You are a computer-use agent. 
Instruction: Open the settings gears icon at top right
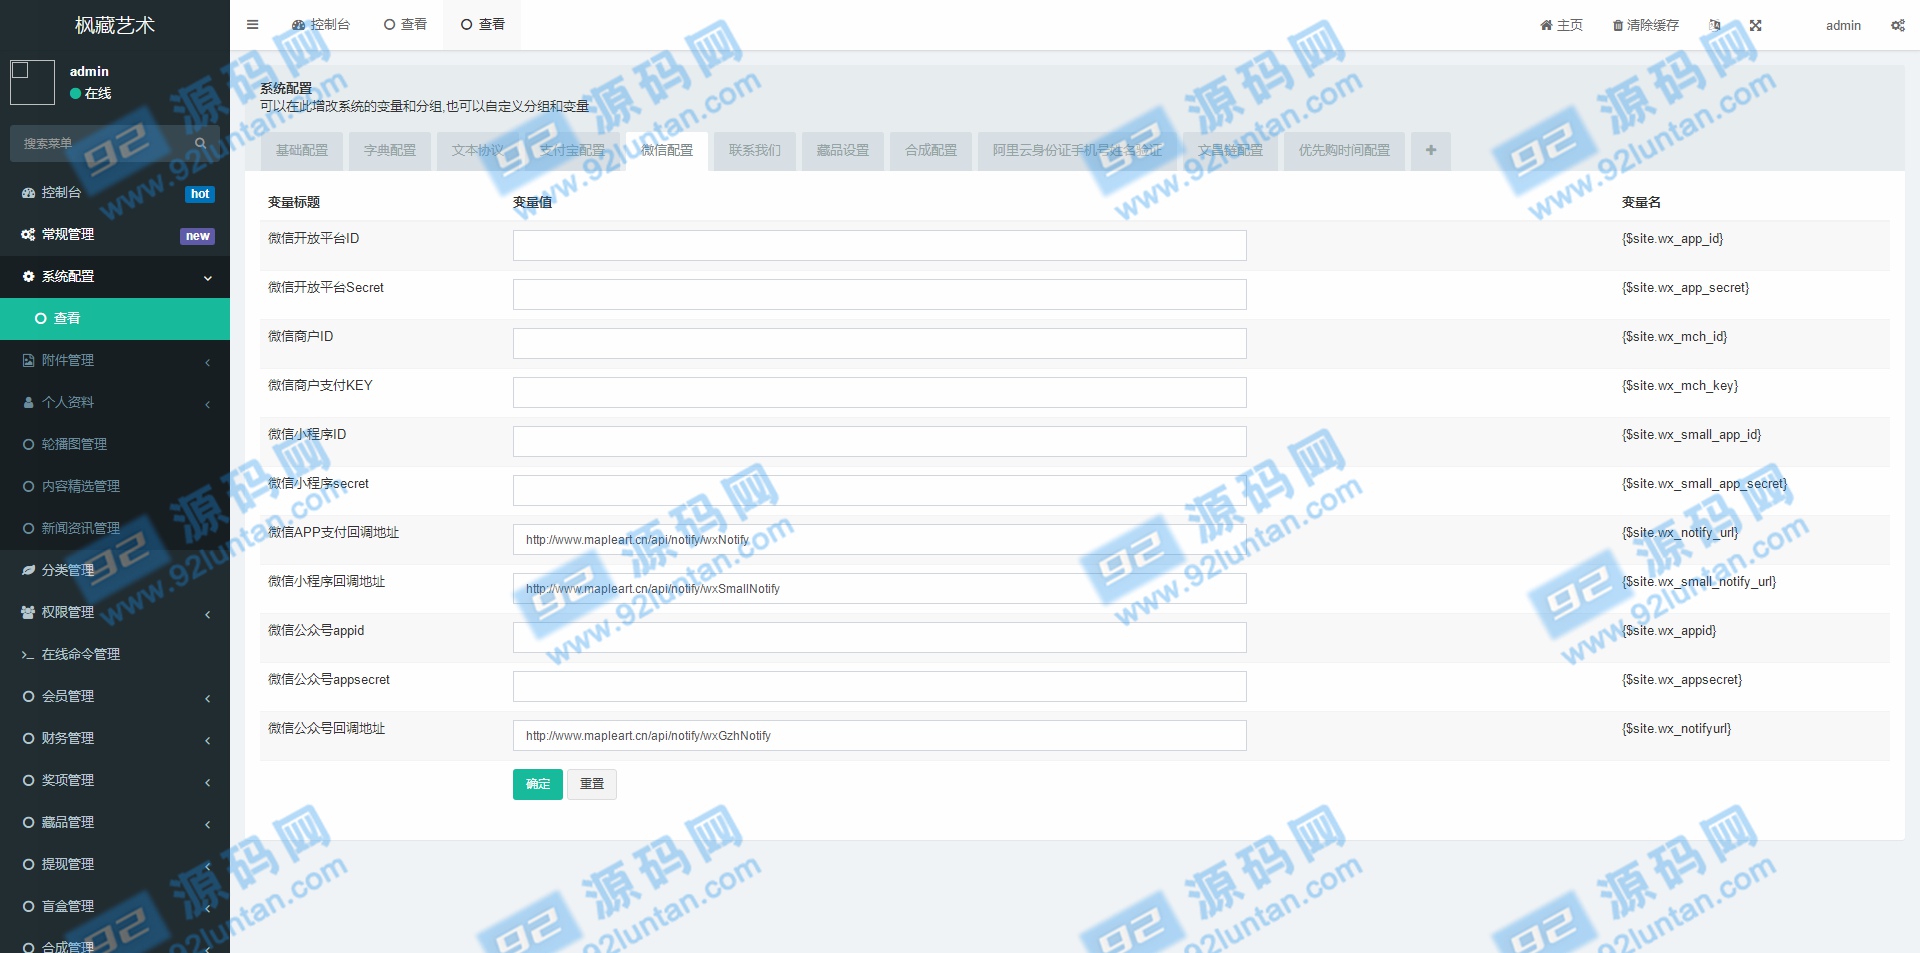pos(1897,25)
